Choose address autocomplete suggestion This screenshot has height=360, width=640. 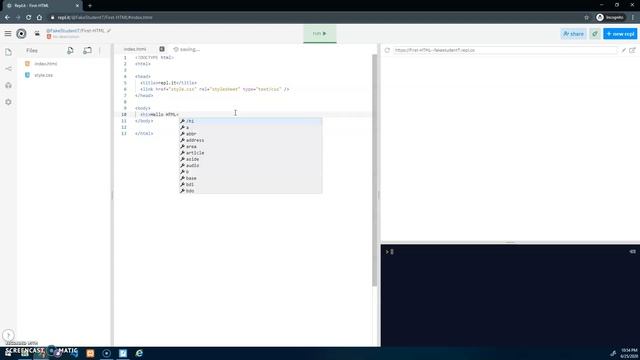click(x=251, y=140)
